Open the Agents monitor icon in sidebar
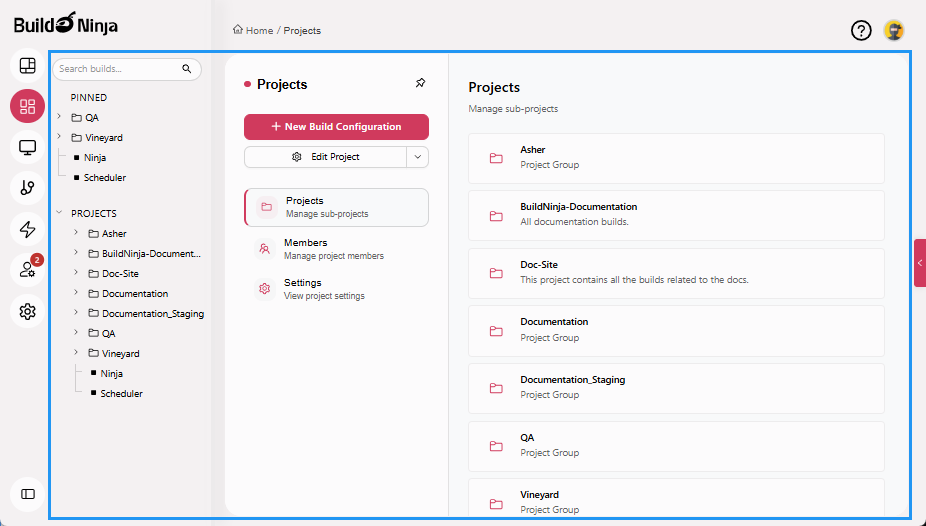Image resolution: width=926 pixels, height=526 pixels. [x=28, y=147]
